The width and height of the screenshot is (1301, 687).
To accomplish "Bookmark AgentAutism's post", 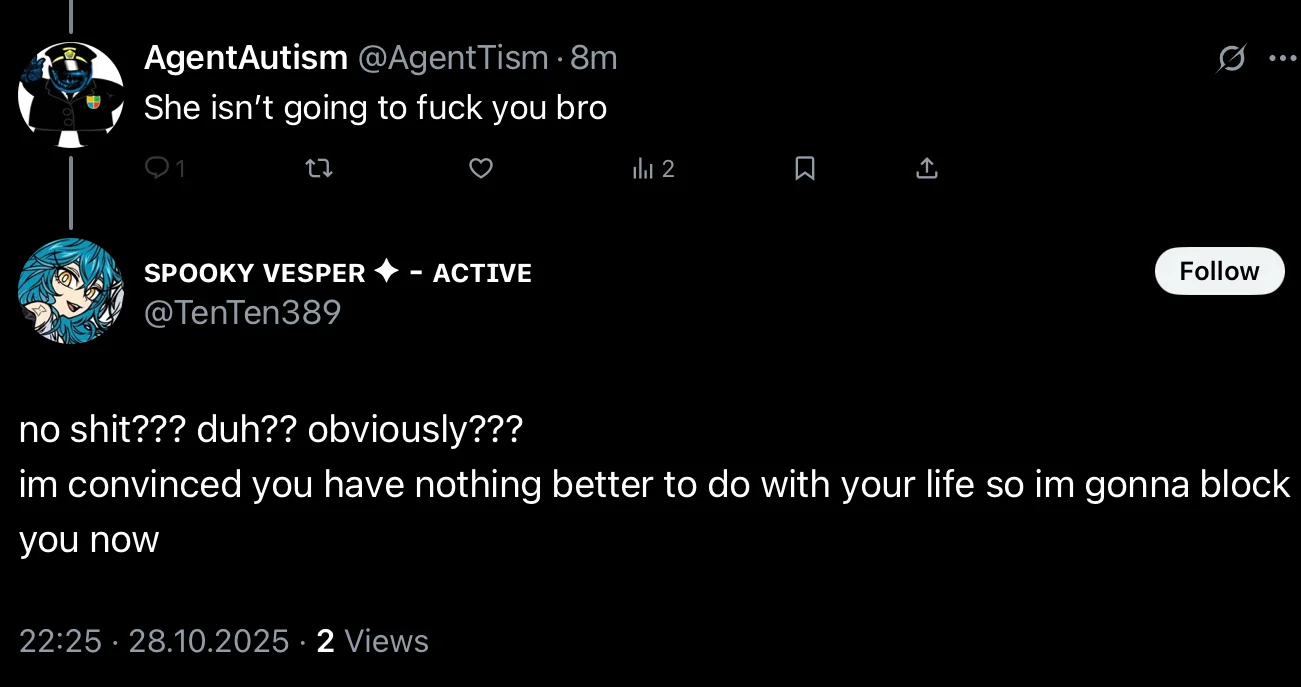I will (804, 169).
